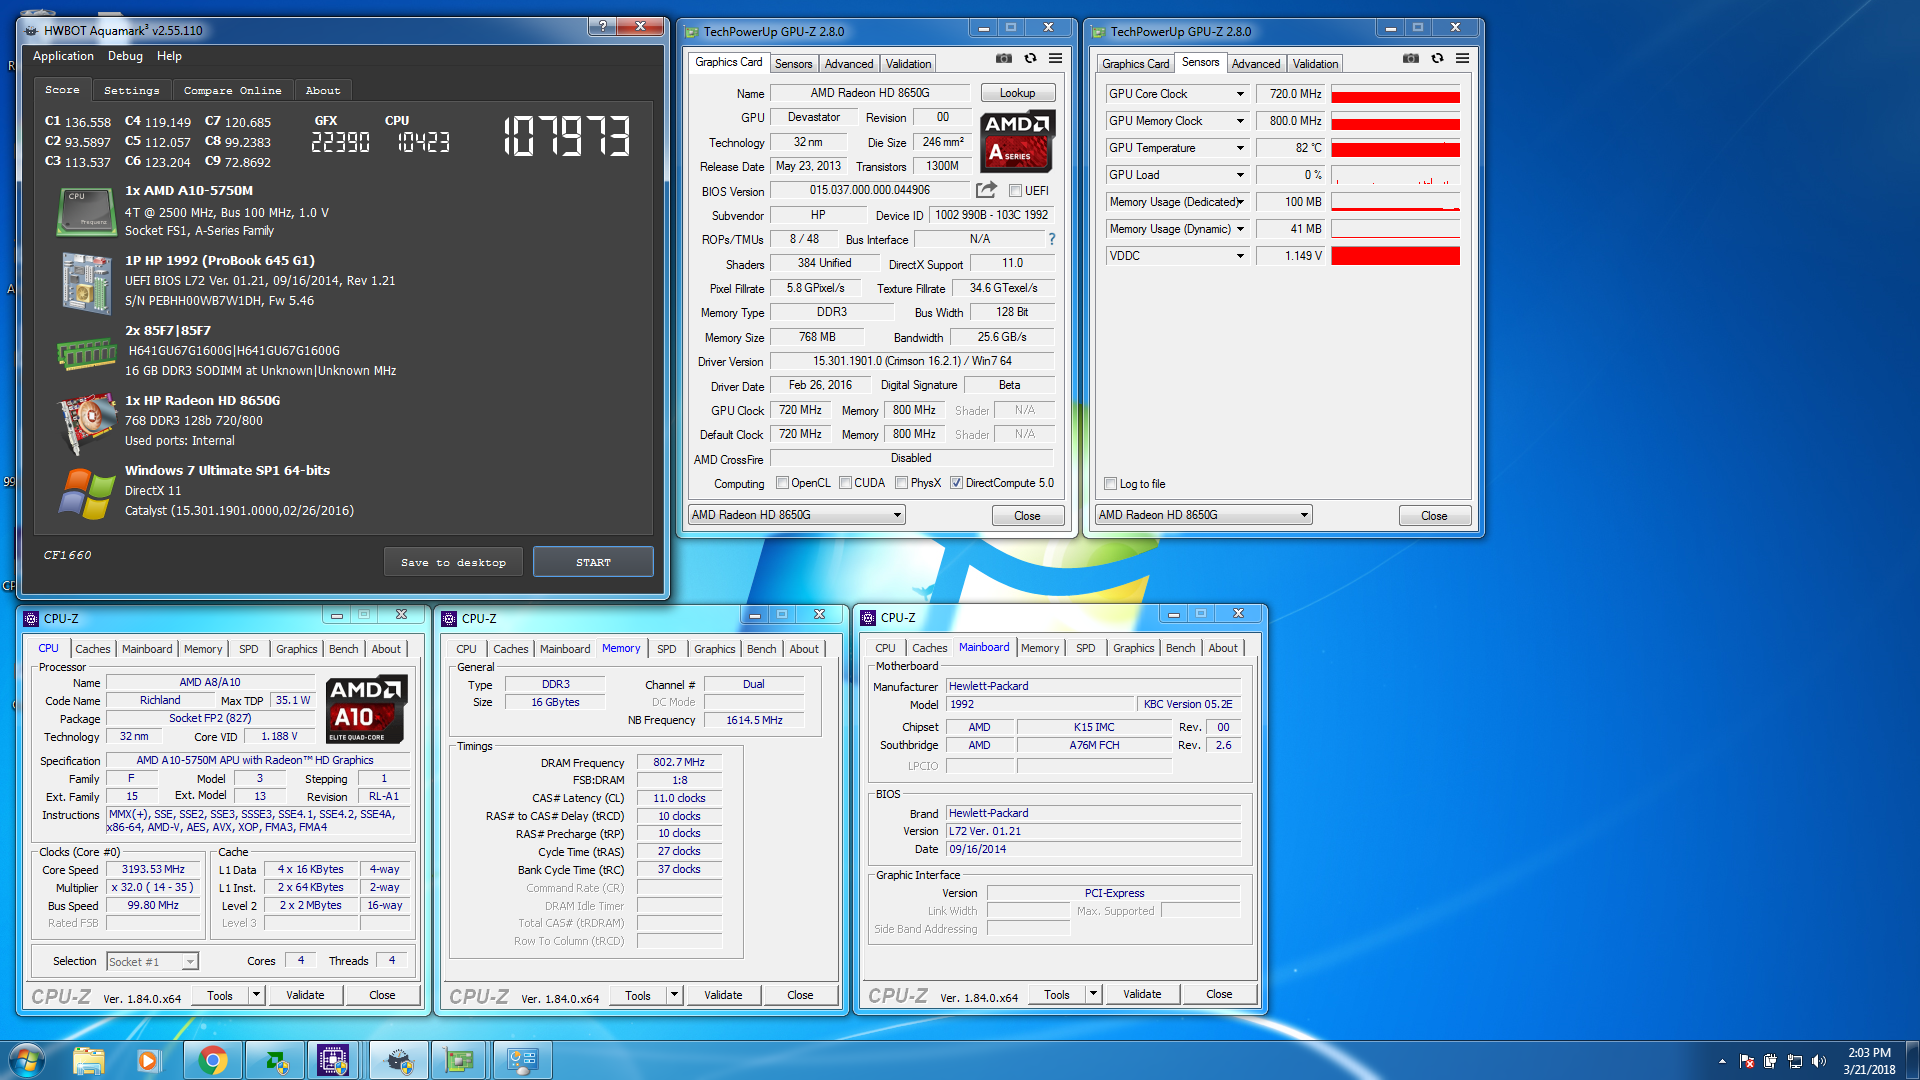Click graphics card icon in Aquamark
Viewport: 1920px width, 1080px height.
[x=86, y=423]
